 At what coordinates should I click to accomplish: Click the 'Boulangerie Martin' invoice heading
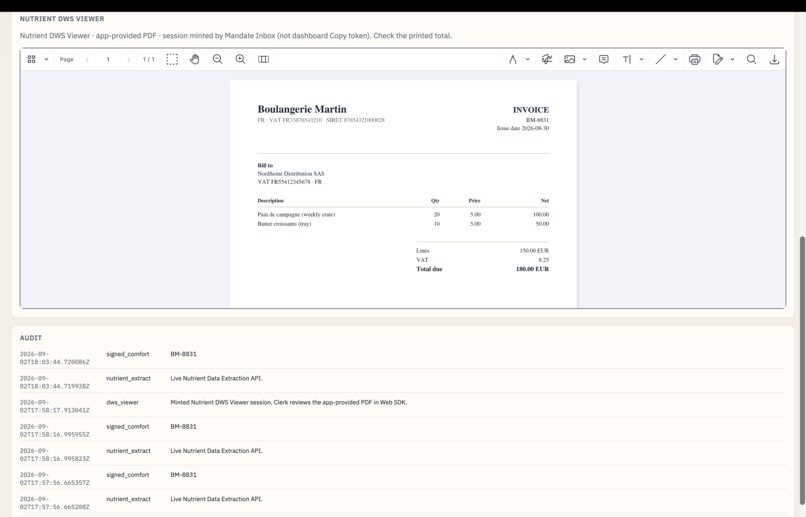point(302,109)
